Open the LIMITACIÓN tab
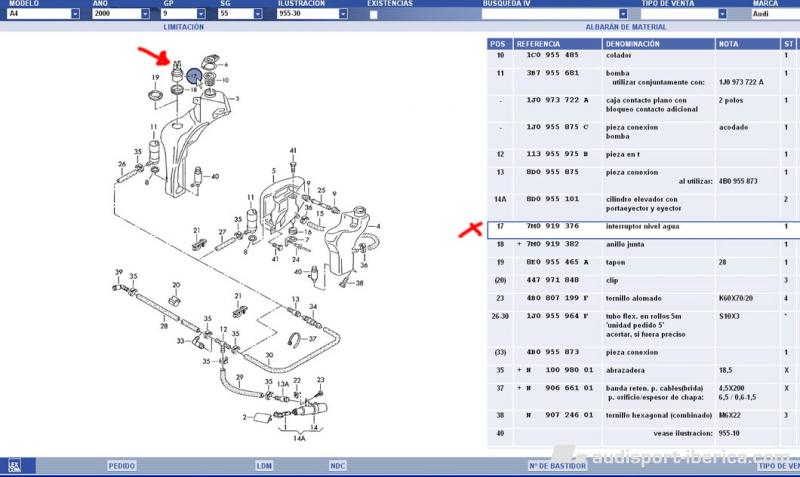The height and width of the screenshot is (477, 800). click(x=184, y=27)
